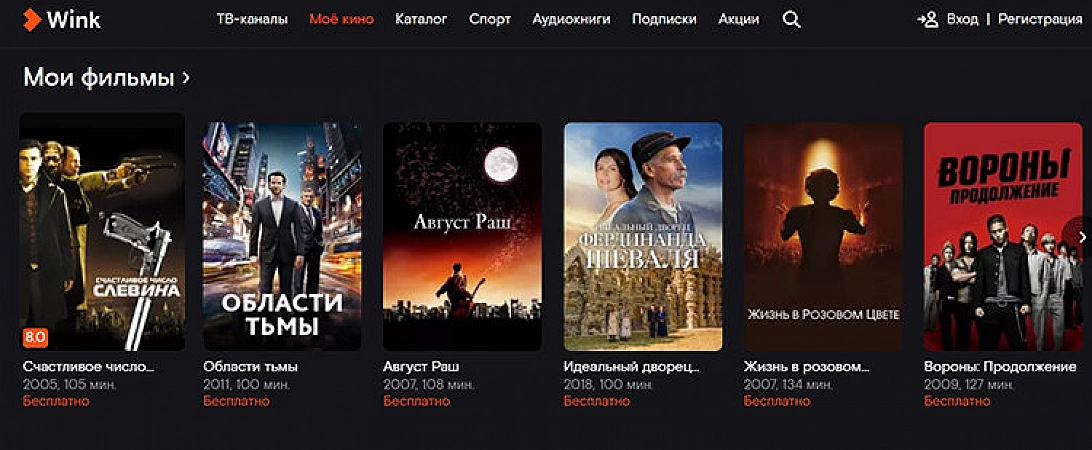
Task: Click the Вход login link
Action: click(962, 20)
